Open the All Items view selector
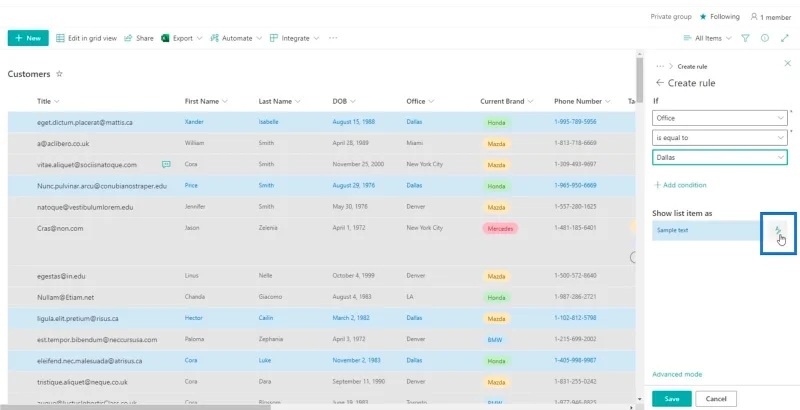The width and height of the screenshot is (800, 410). point(707,38)
